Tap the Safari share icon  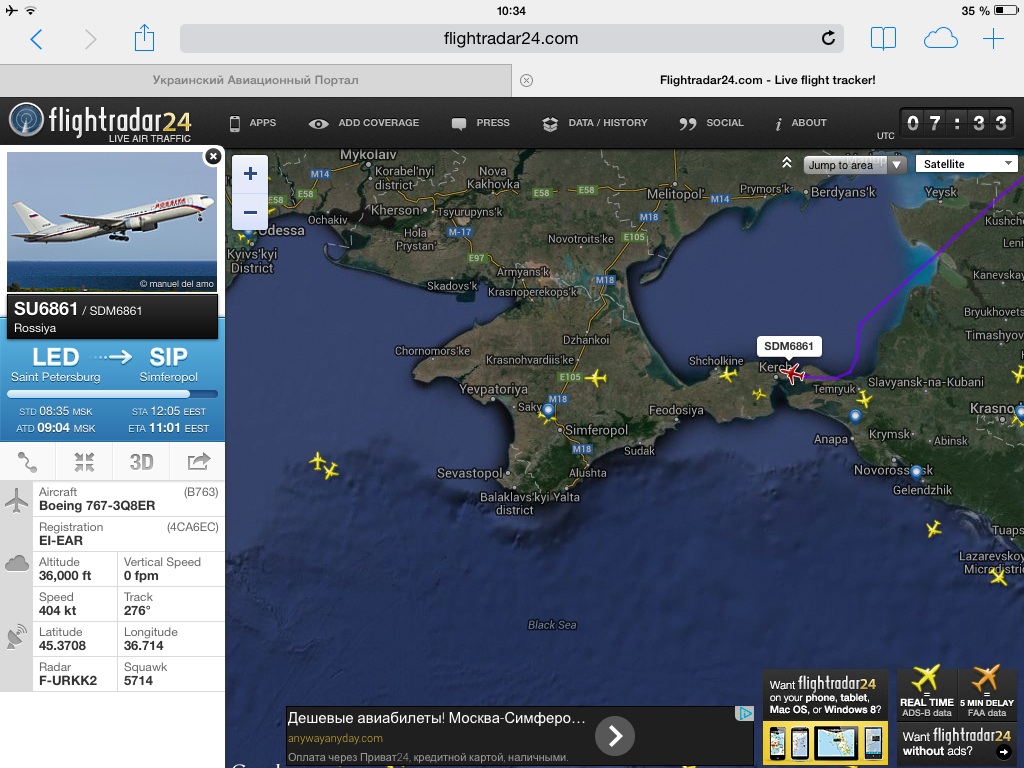click(145, 39)
